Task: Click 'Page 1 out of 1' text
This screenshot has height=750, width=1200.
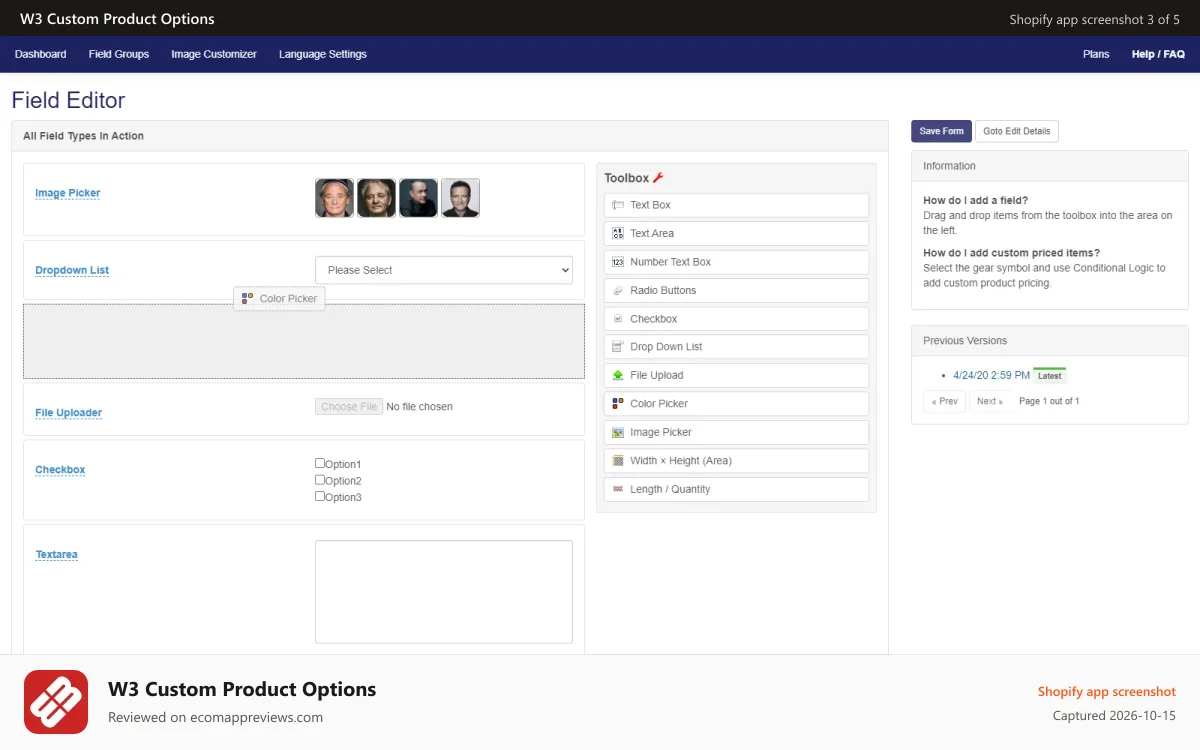Action: point(1049,401)
